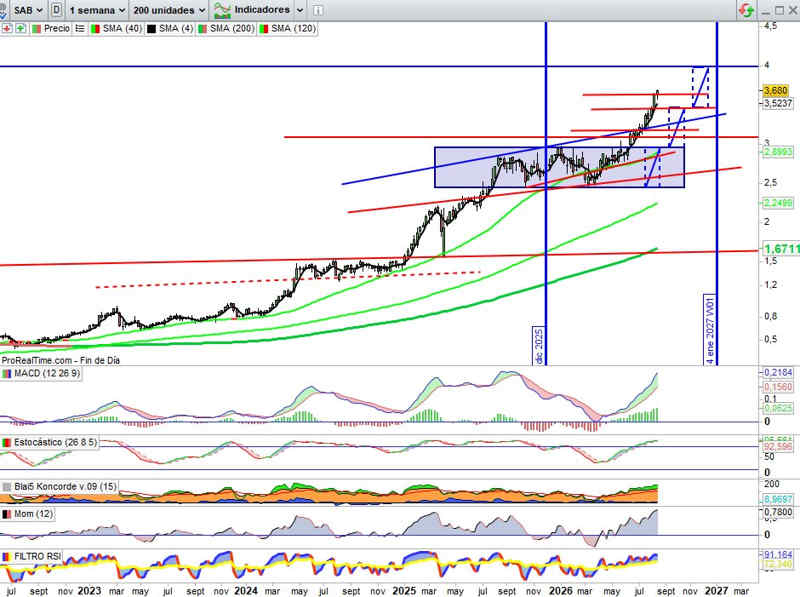Click the FILTRO RSI value label 91,184
Viewport: 800px width, 597px height.
(778, 555)
